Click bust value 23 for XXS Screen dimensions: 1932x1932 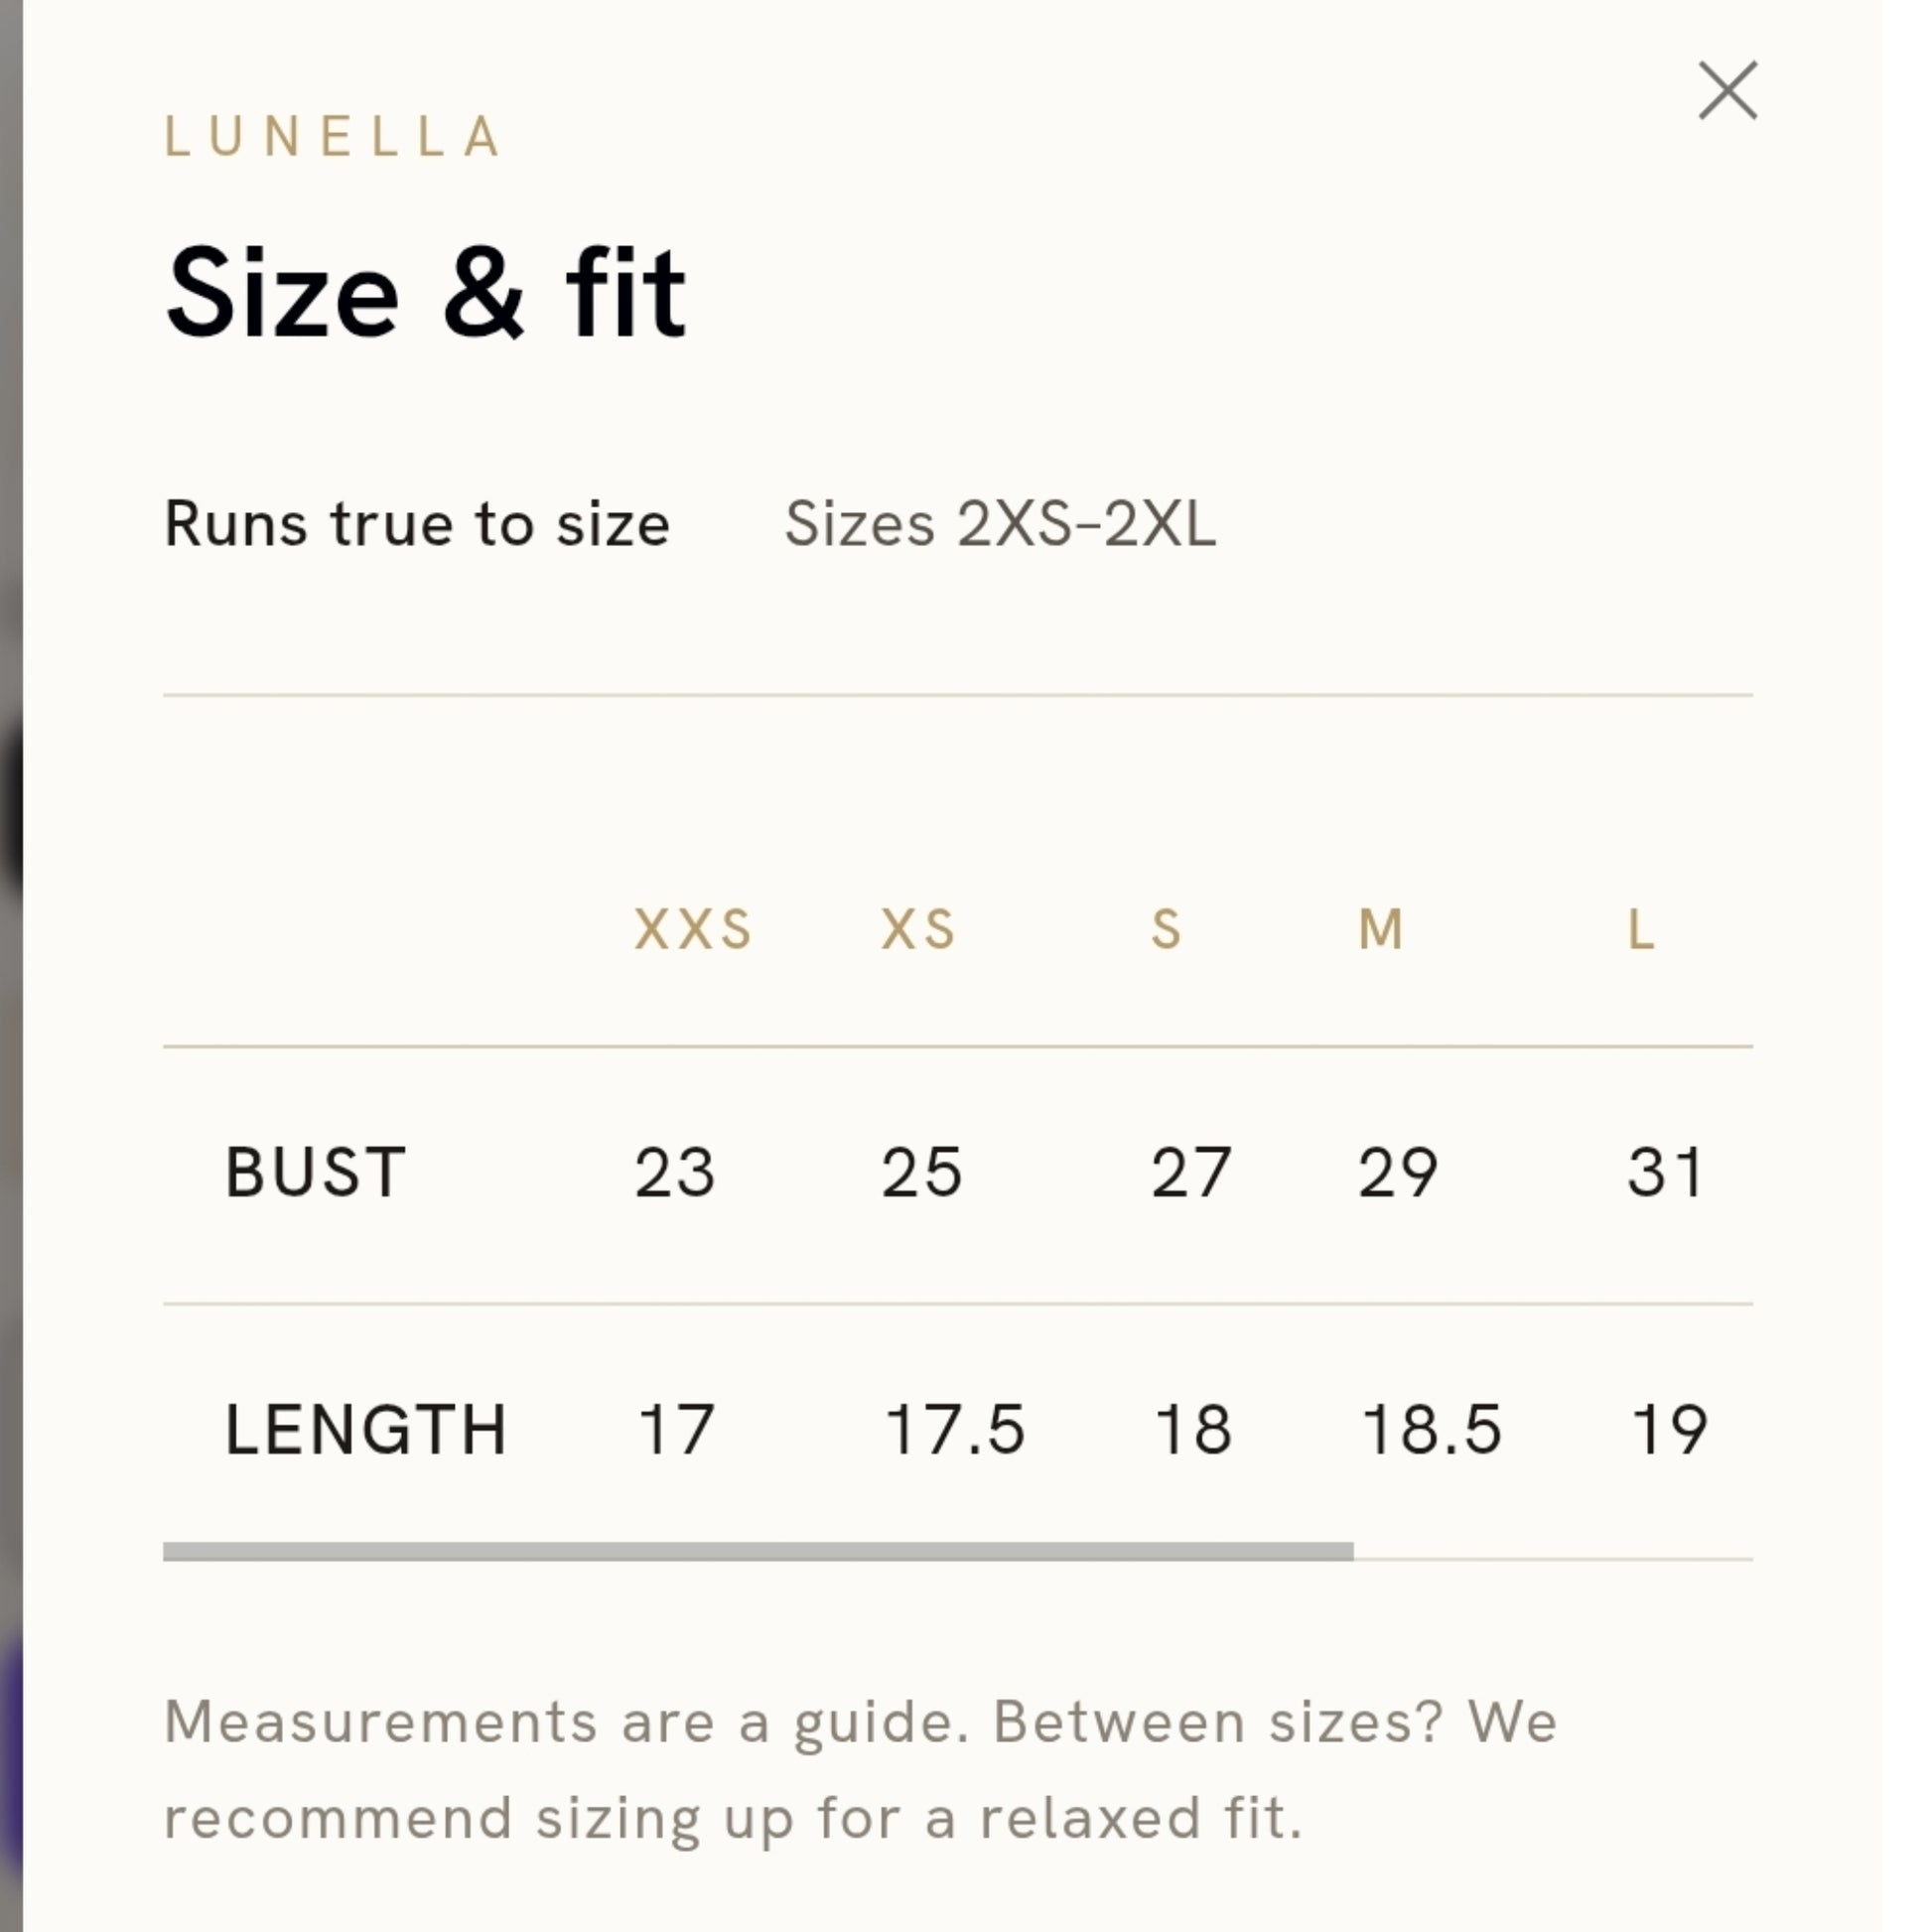click(675, 1172)
